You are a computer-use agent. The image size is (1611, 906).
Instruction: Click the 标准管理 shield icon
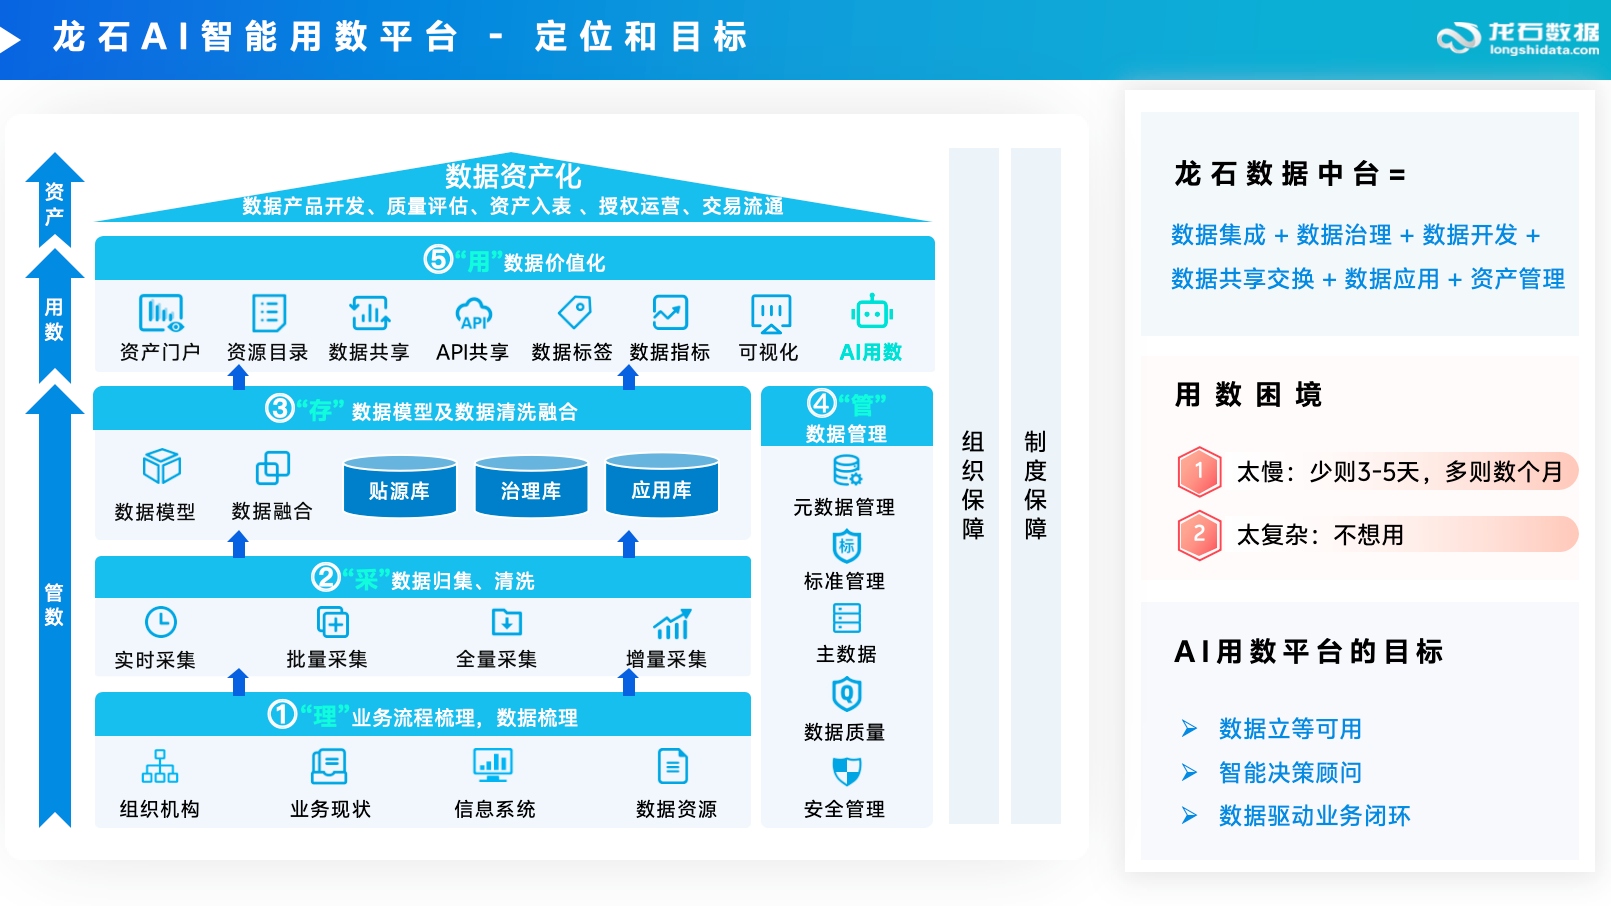846,546
